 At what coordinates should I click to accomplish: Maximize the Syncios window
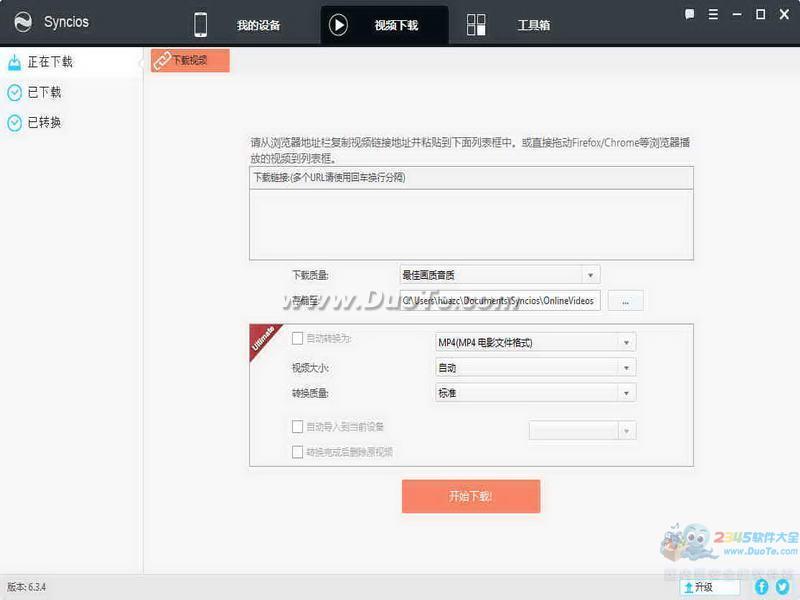[760, 14]
